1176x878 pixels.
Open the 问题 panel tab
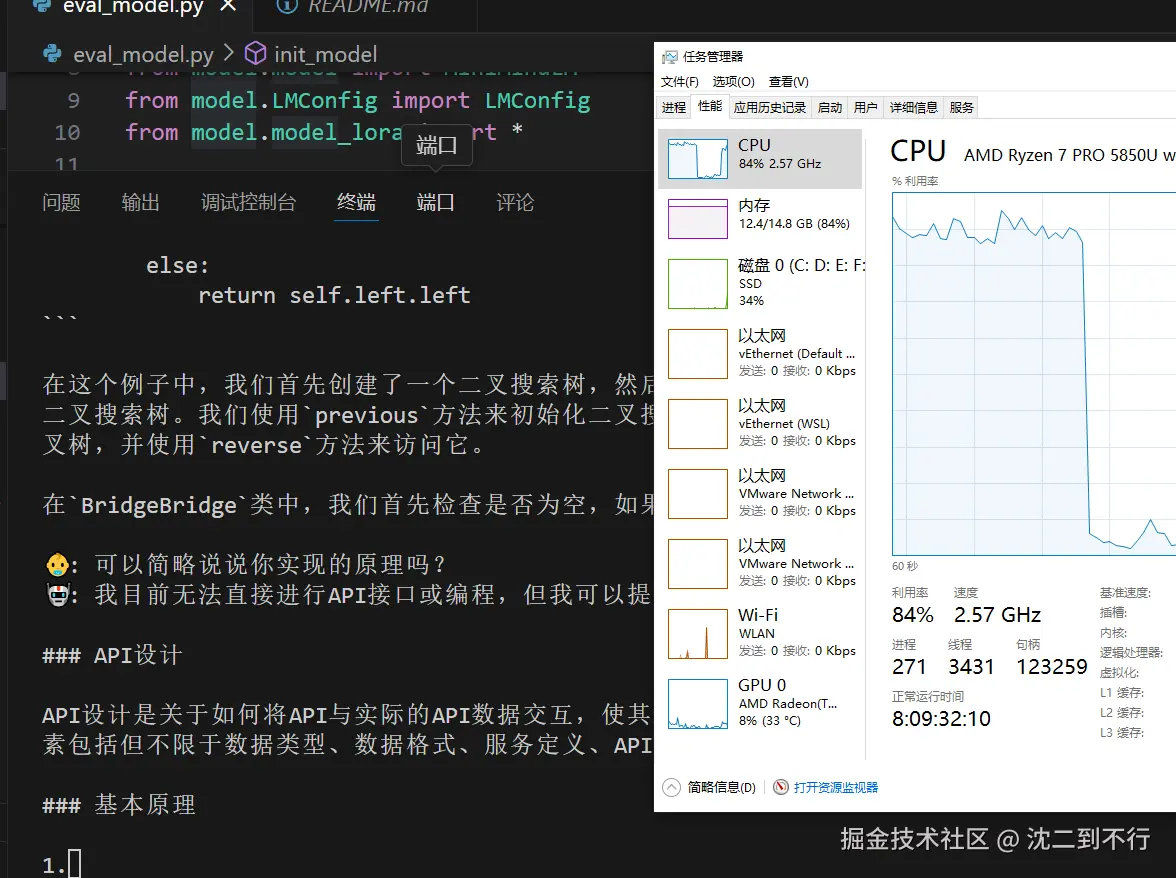[61, 202]
